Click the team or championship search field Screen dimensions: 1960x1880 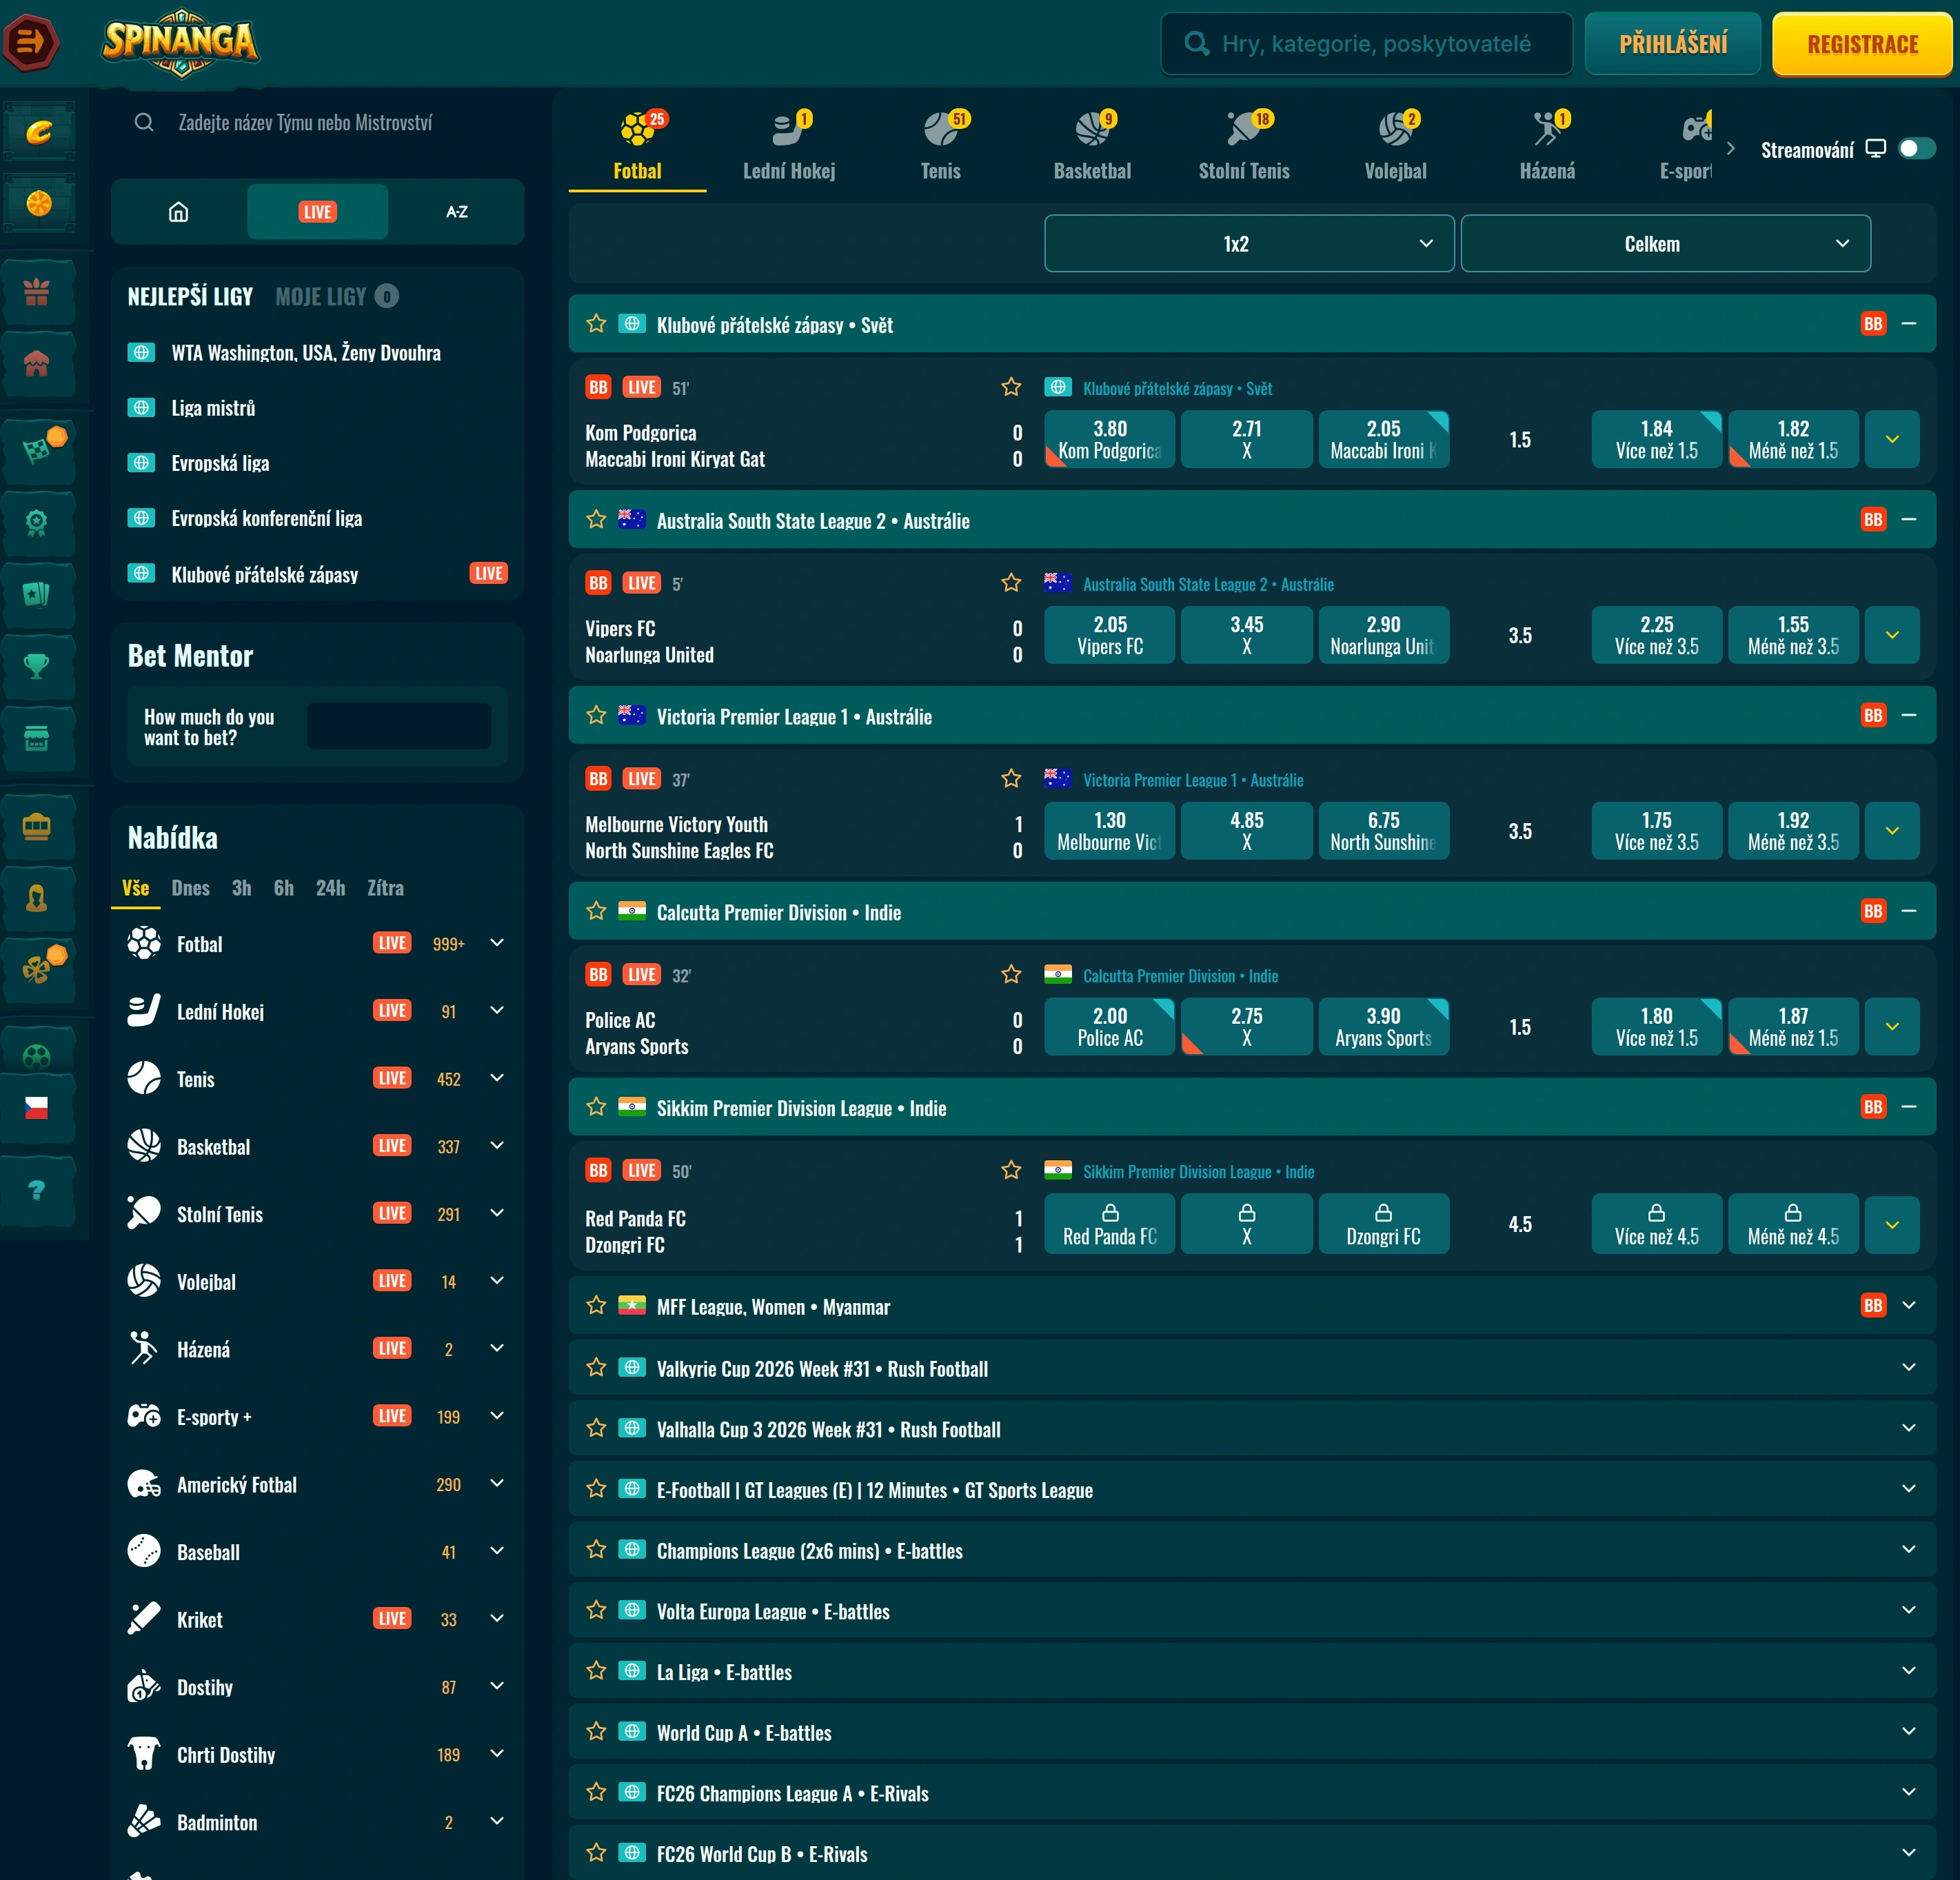point(318,123)
